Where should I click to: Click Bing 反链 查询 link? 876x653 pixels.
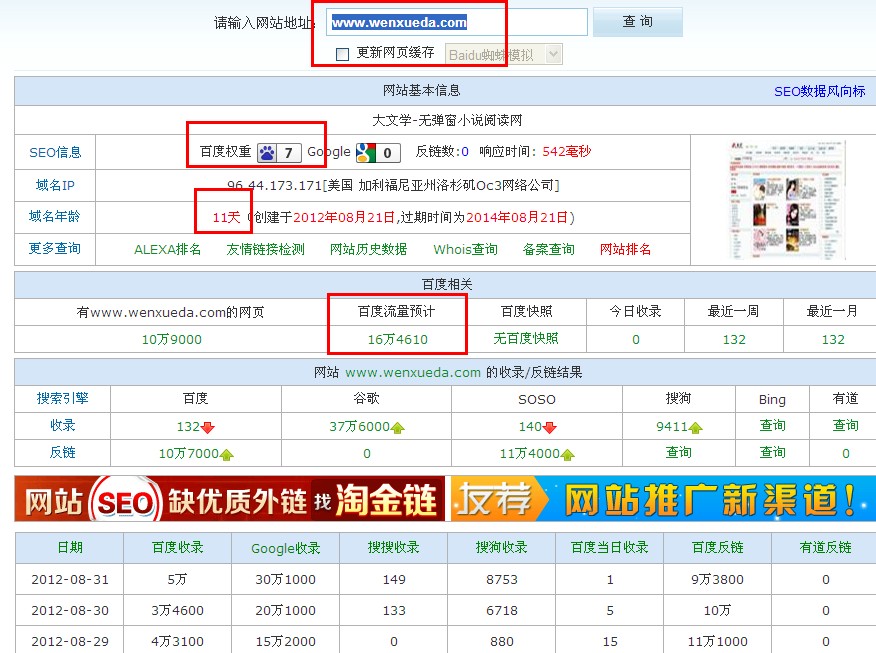click(x=773, y=452)
